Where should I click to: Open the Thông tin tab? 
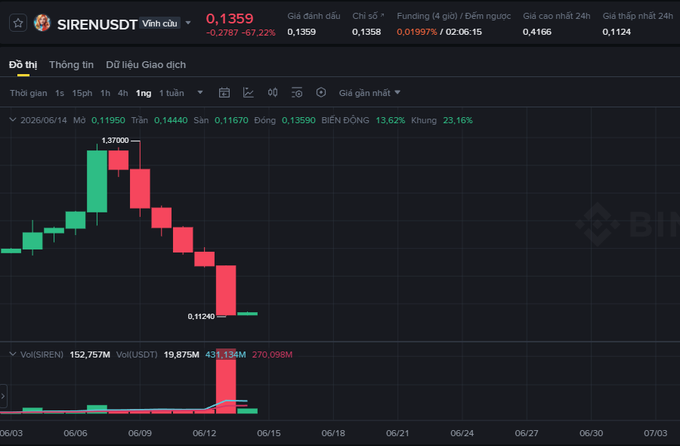click(71, 65)
